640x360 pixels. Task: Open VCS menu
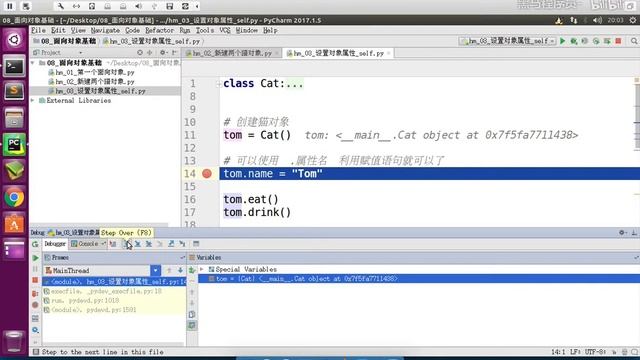coord(225,30)
